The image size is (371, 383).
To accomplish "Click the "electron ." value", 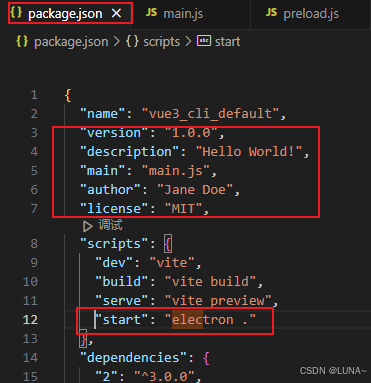I will pos(211,320).
